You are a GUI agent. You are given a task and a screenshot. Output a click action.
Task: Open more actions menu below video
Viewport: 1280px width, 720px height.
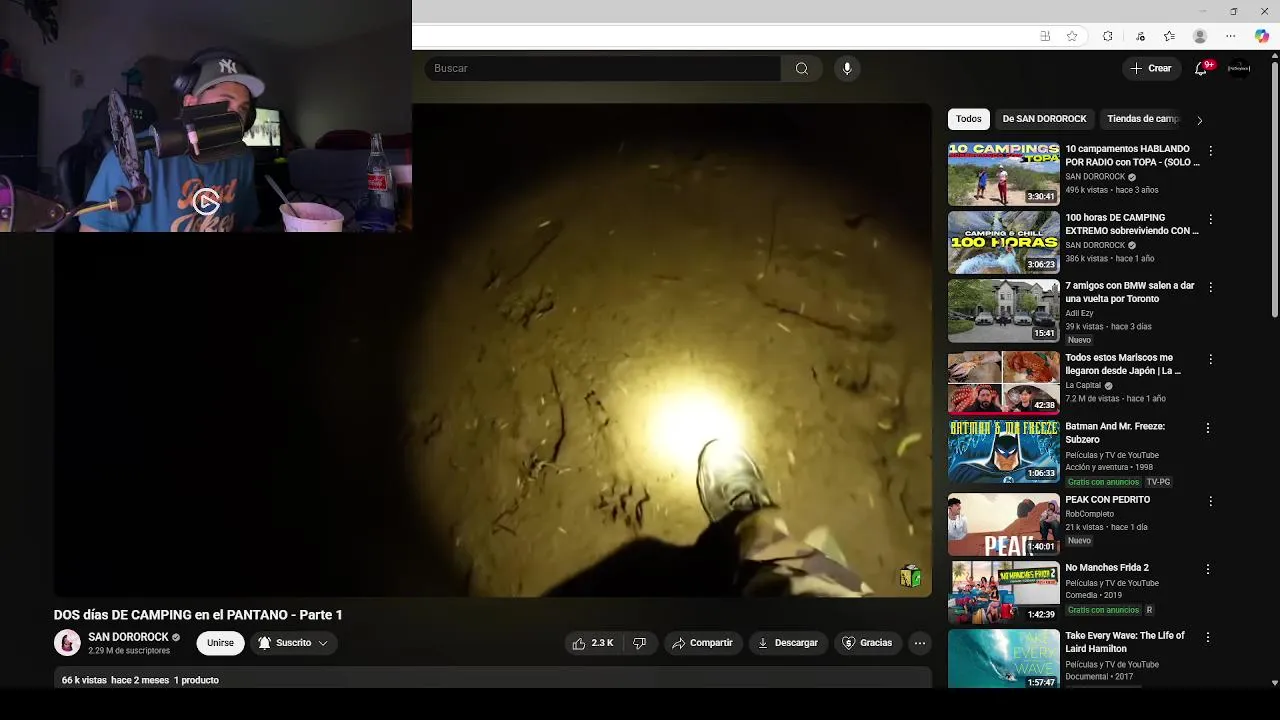920,643
